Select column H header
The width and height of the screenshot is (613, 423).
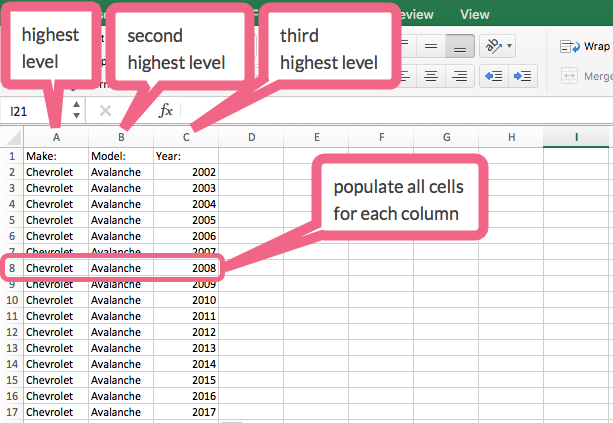pyautogui.click(x=511, y=137)
